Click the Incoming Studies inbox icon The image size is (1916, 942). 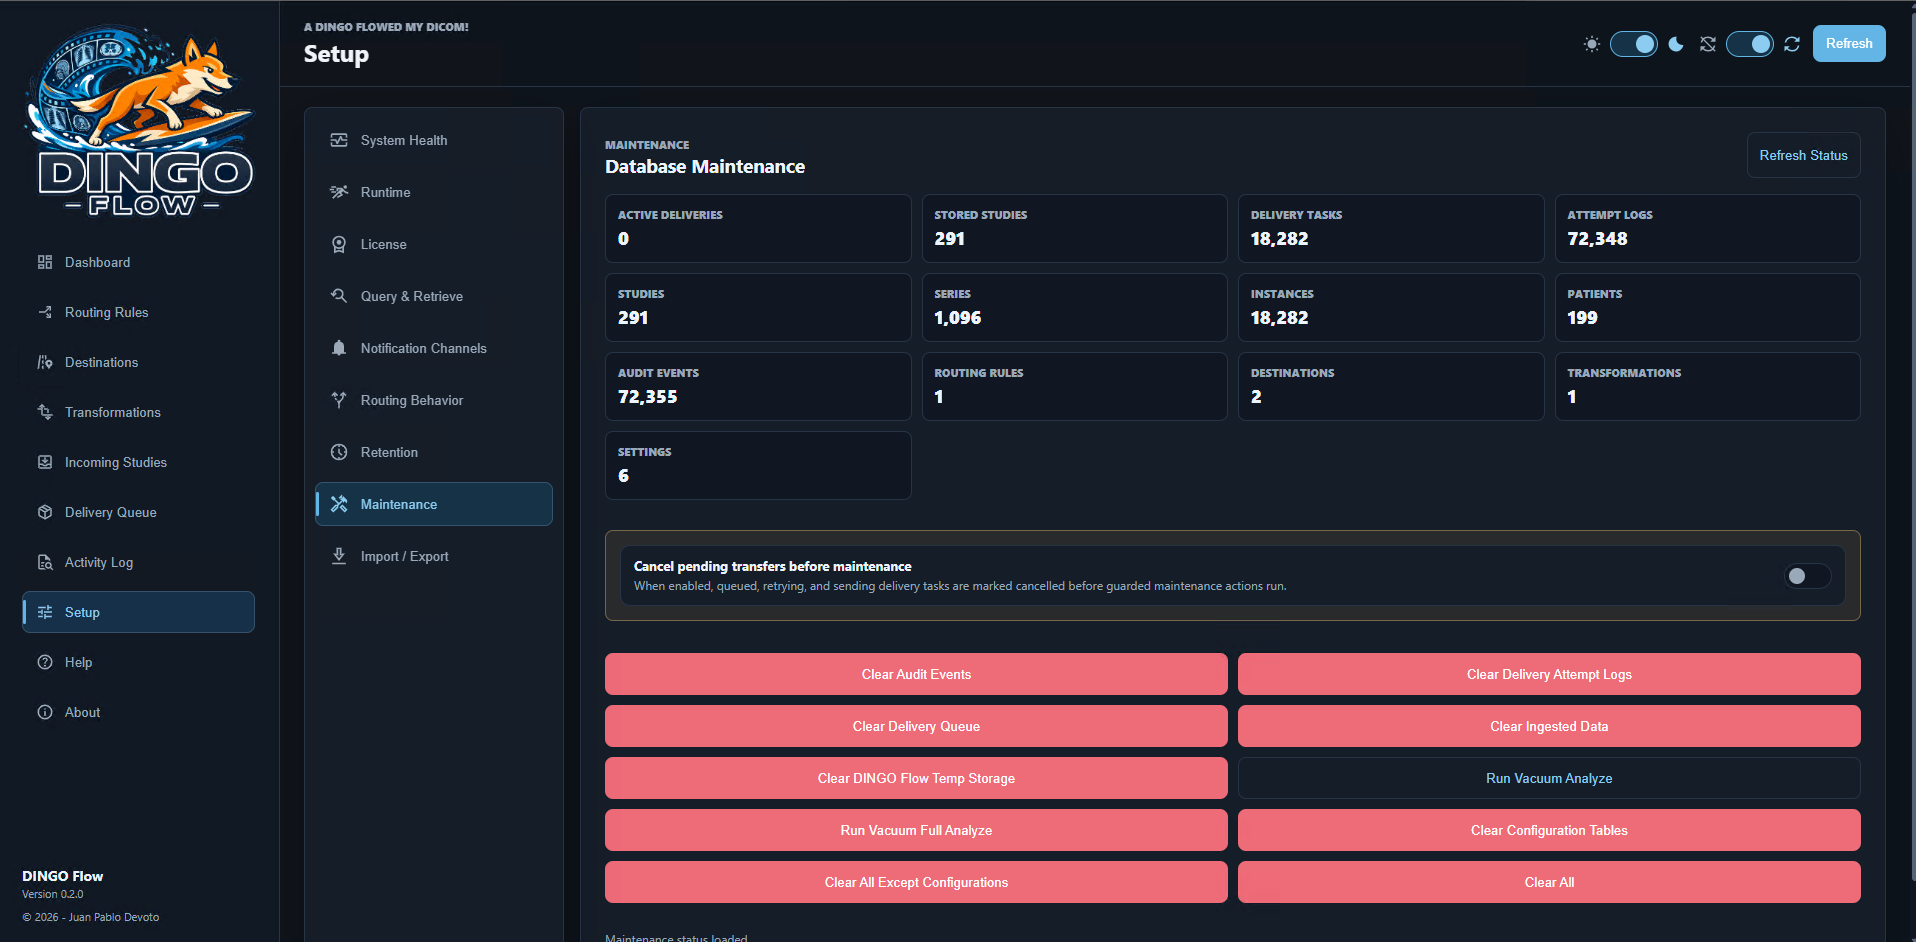[45, 462]
